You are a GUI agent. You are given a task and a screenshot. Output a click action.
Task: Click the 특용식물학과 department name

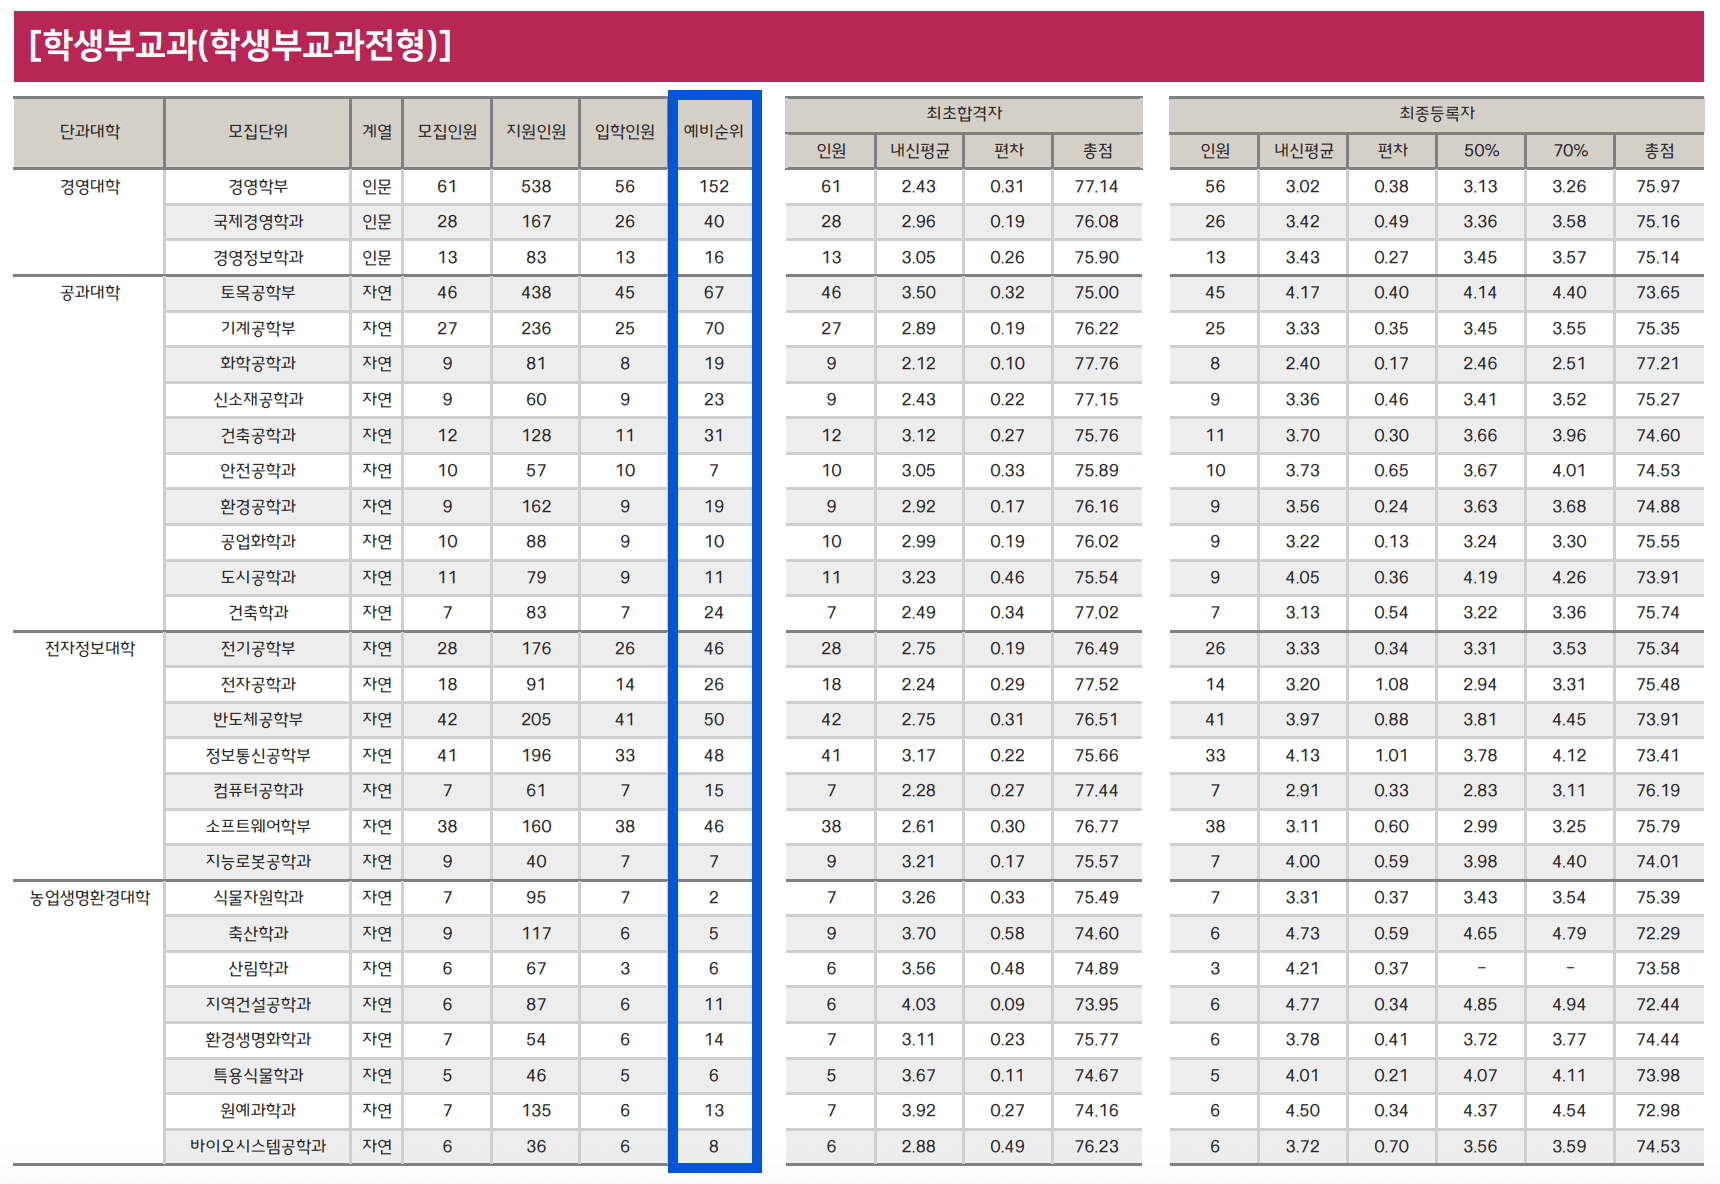pyautogui.click(x=258, y=1076)
